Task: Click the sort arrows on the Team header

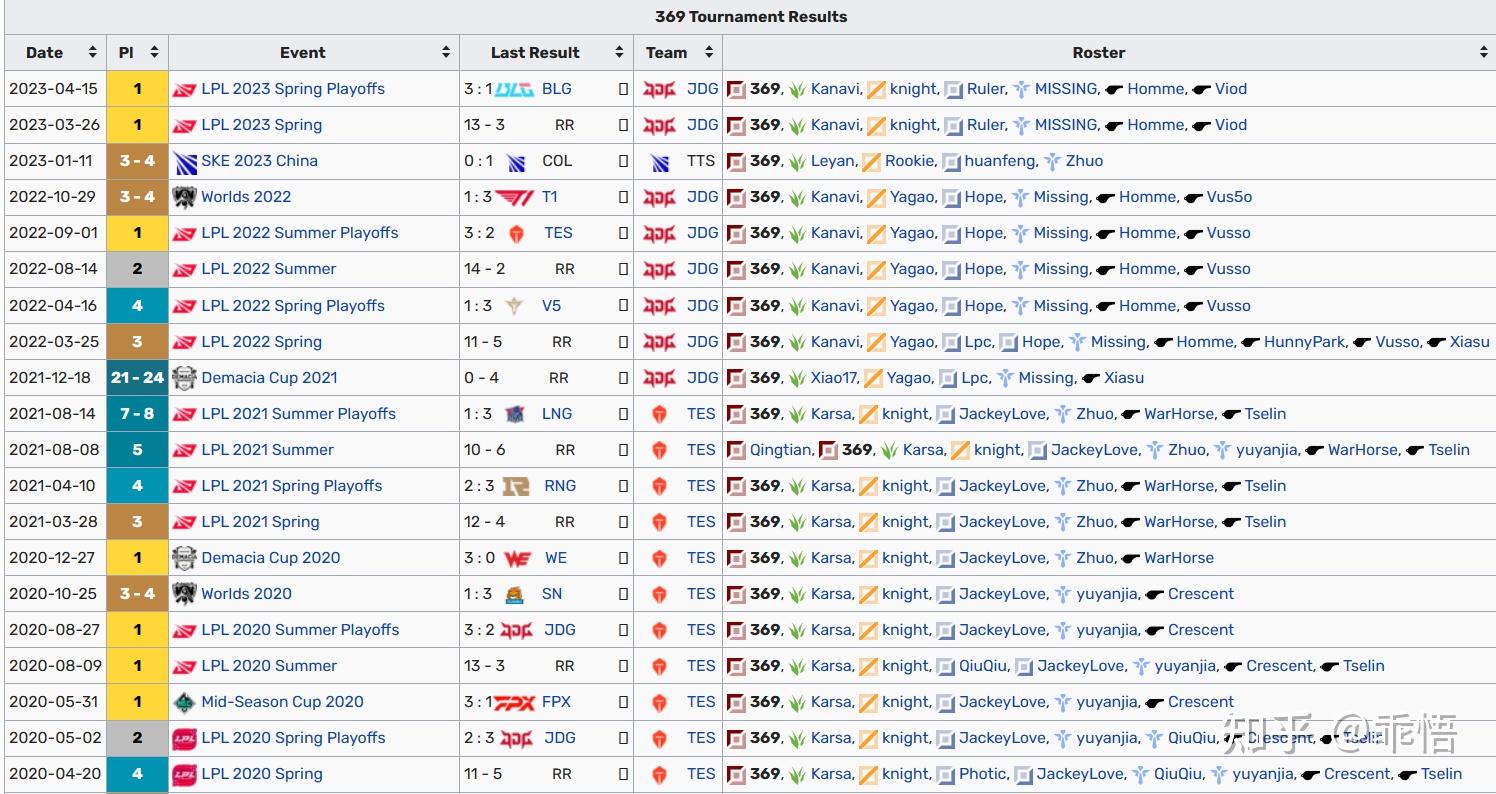Action: (710, 52)
